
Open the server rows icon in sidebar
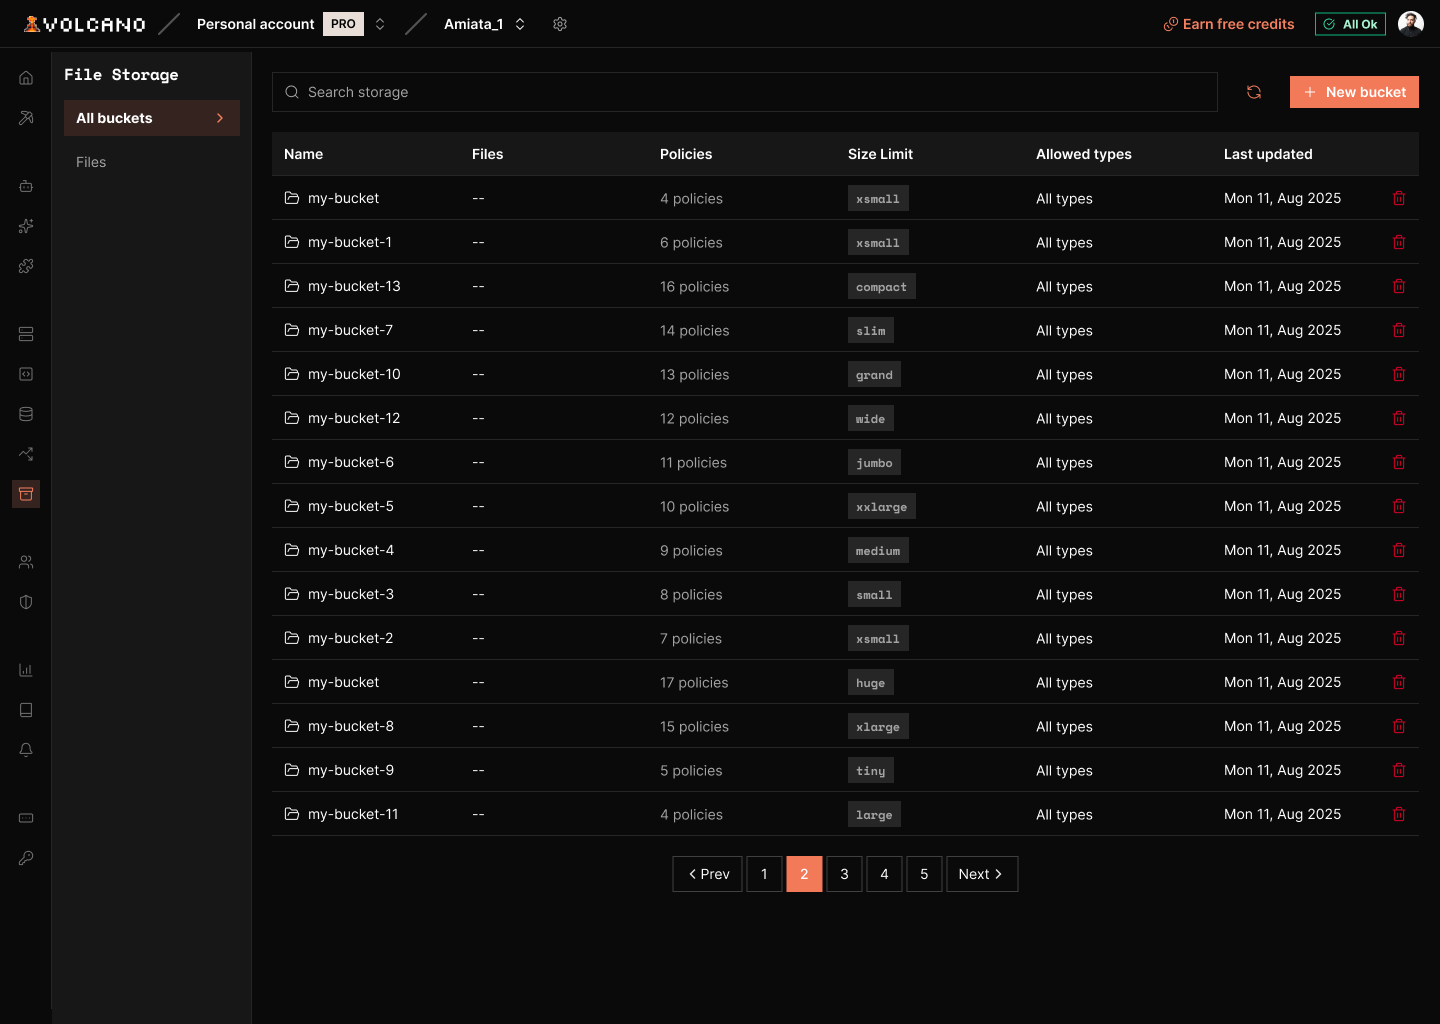(26, 334)
